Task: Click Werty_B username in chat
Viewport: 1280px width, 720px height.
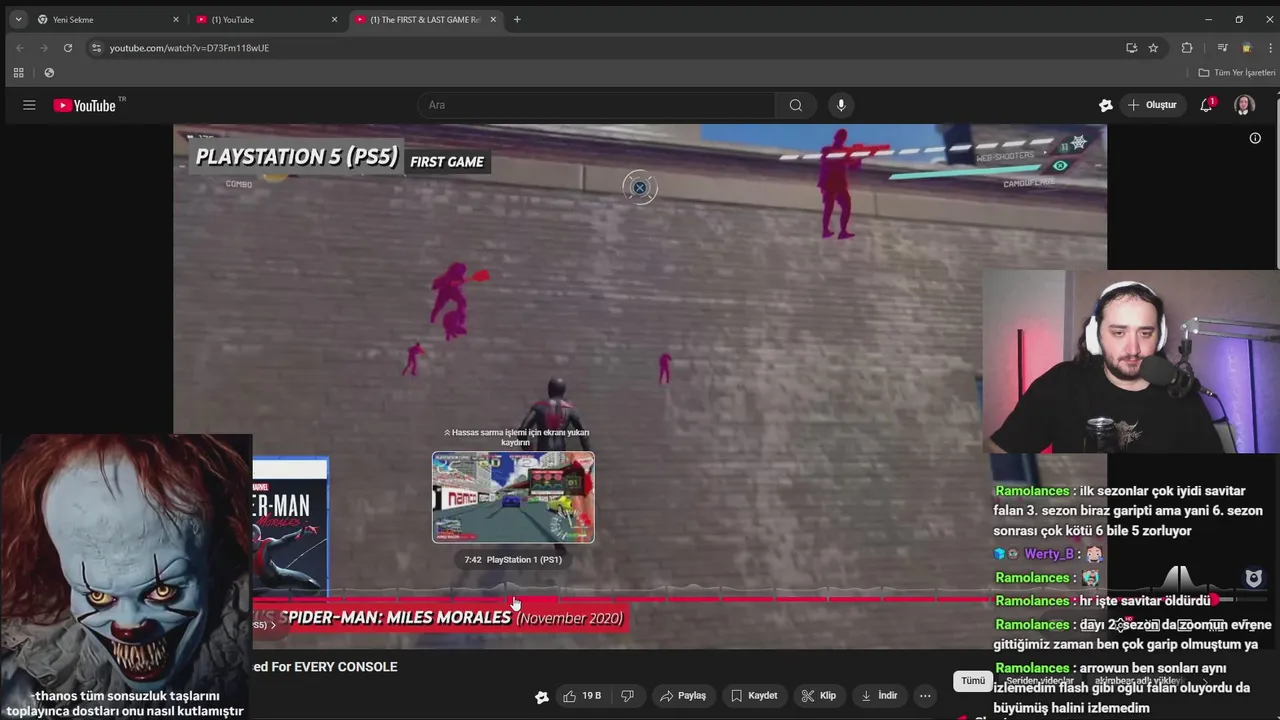Action: pos(1048,554)
